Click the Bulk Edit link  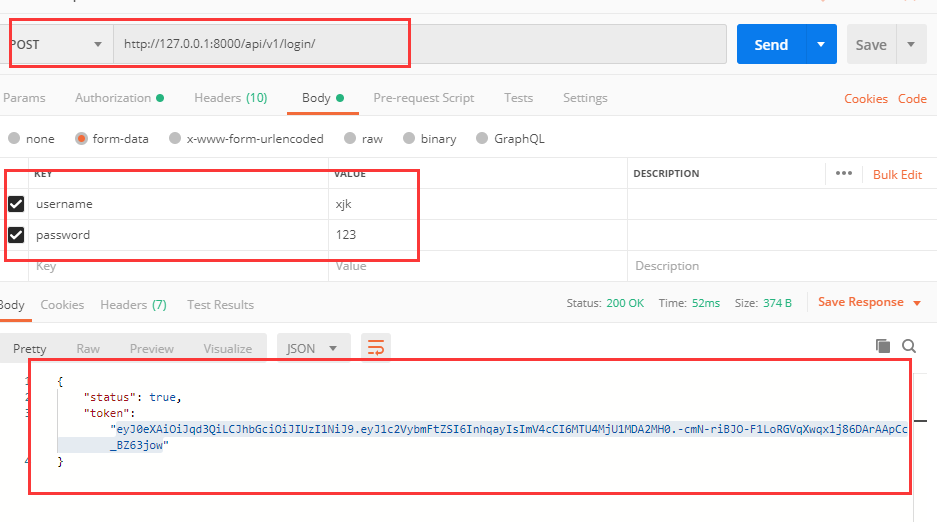point(897,175)
